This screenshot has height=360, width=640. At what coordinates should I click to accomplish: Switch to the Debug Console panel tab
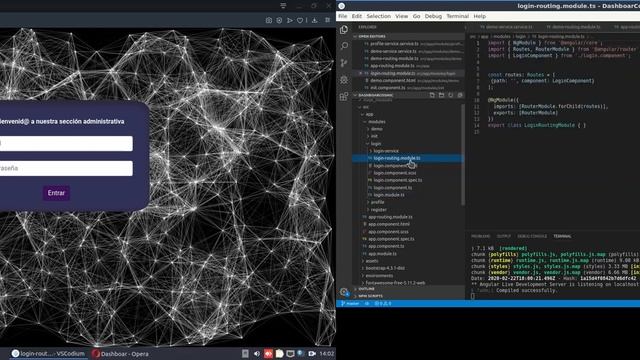(532, 236)
